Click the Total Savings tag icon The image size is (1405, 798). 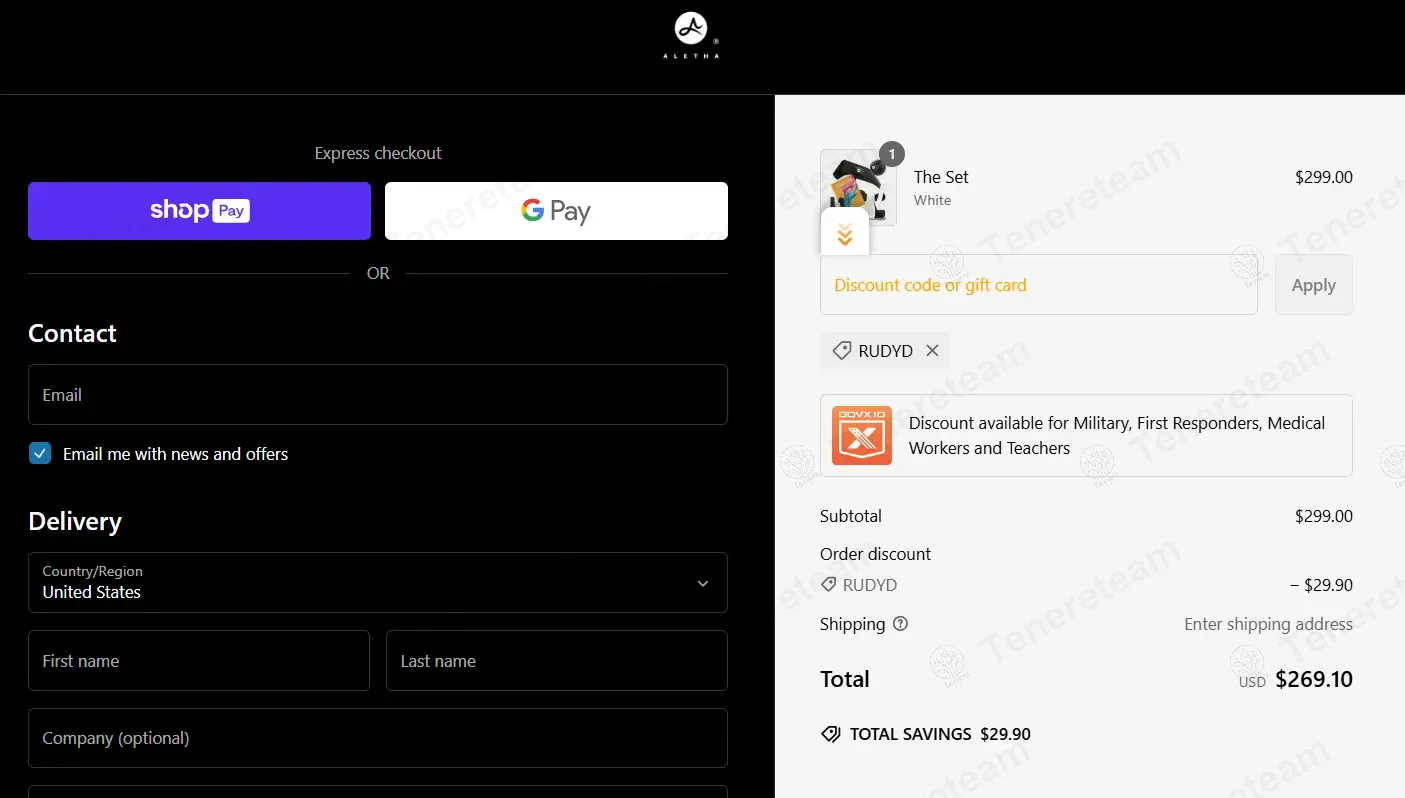830,734
